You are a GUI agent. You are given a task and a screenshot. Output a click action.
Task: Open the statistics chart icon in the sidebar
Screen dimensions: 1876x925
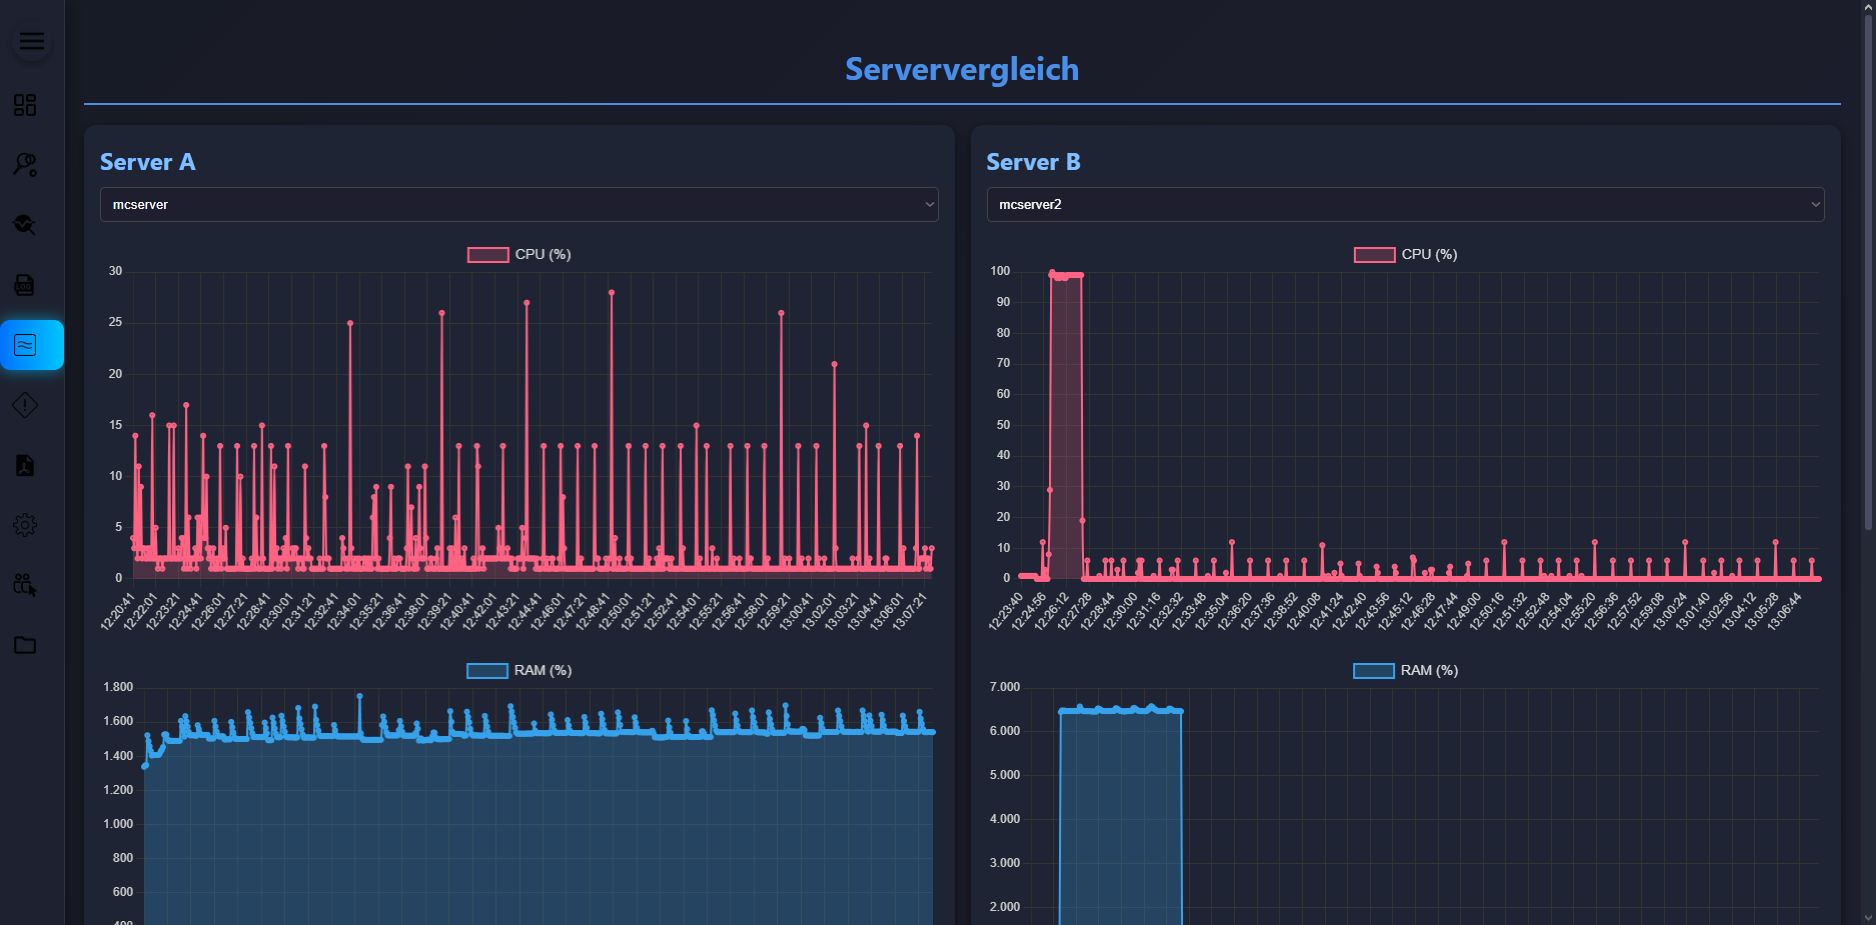tap(25, 225)
